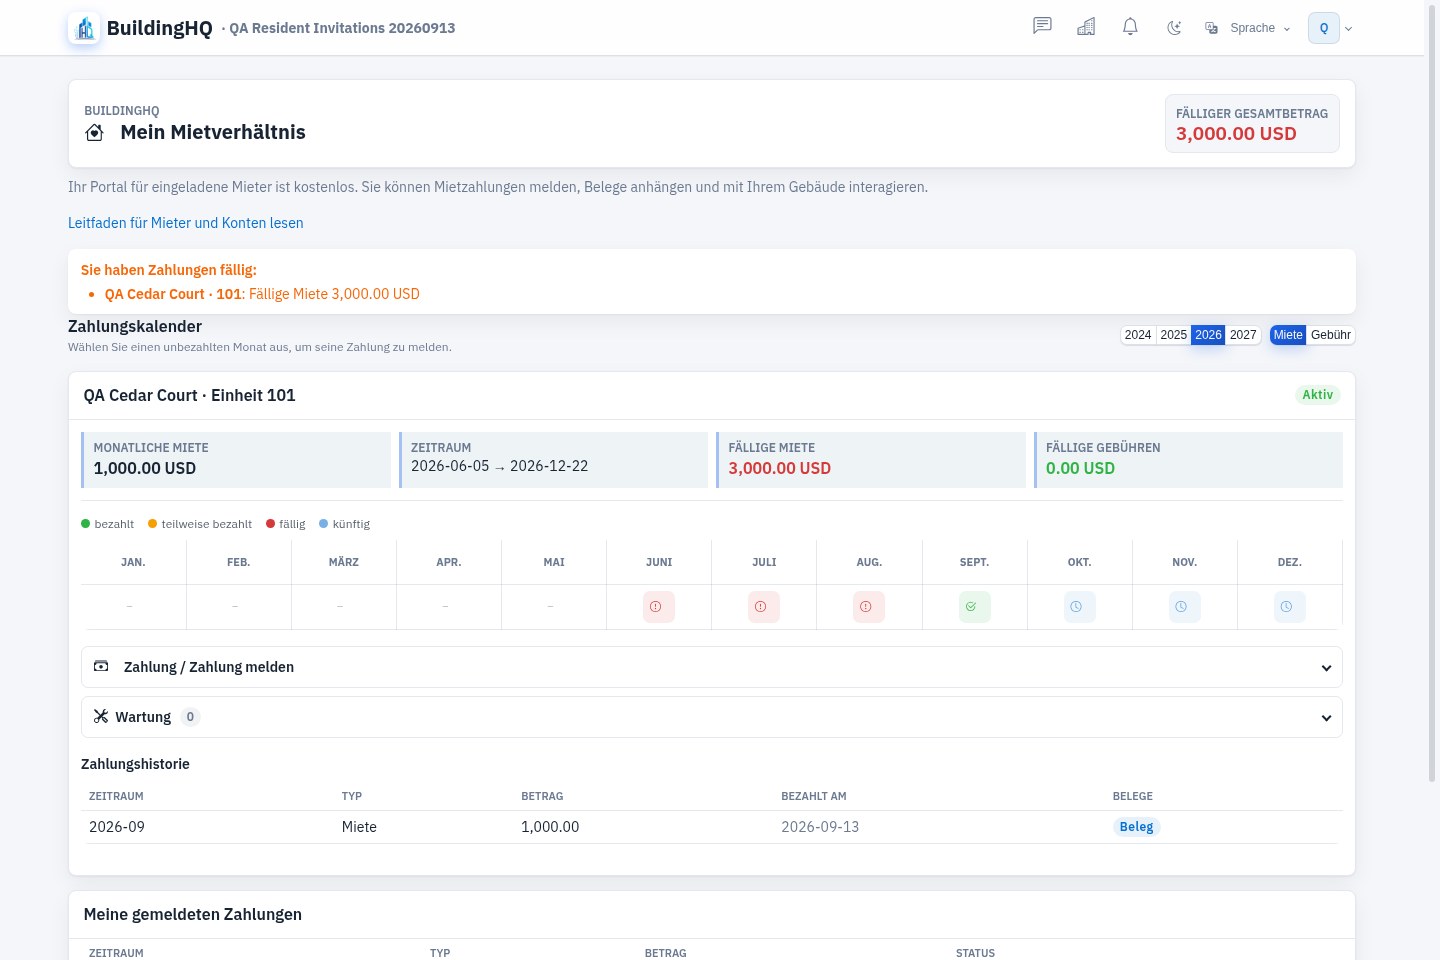Open Leitfaden für Mieter und Konten lesen
This screenshot has width=1440, height=960.
pos(185,223)
